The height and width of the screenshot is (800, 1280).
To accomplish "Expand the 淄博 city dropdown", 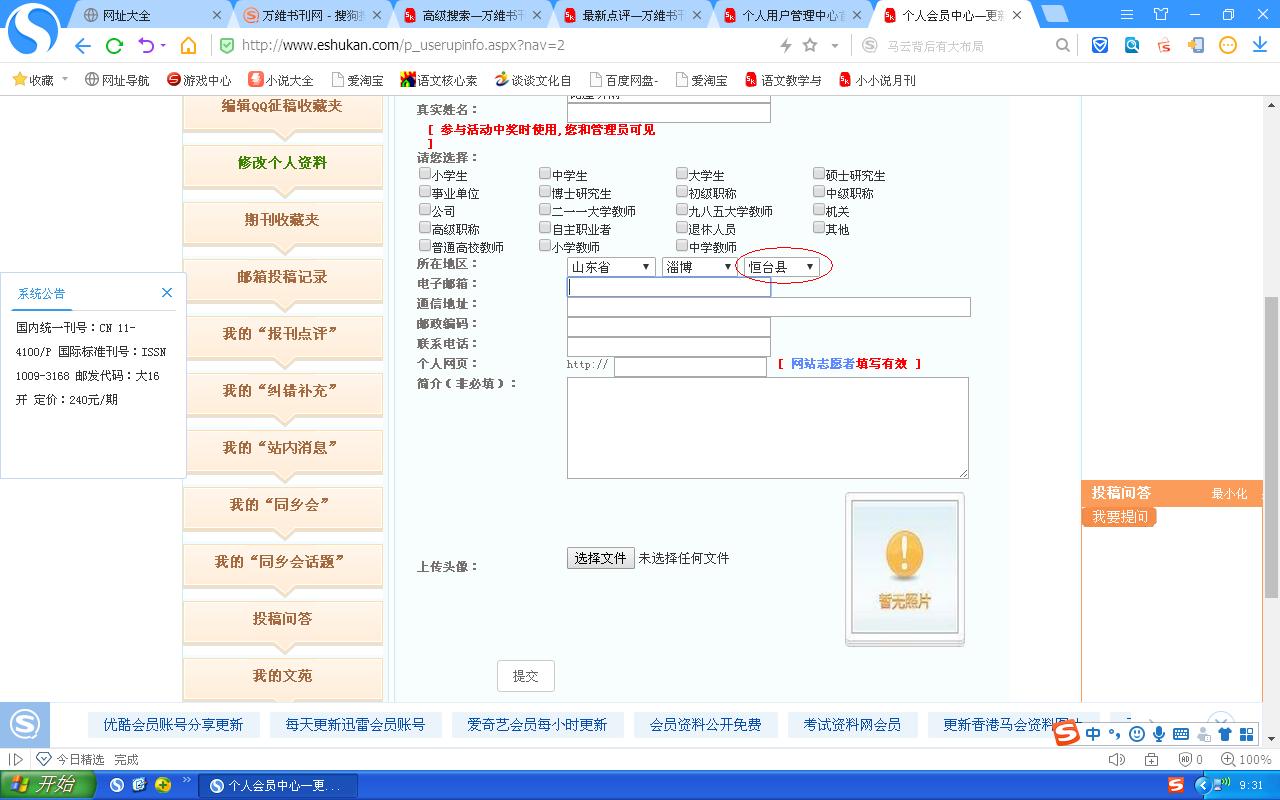I will (x=698, y=267).
